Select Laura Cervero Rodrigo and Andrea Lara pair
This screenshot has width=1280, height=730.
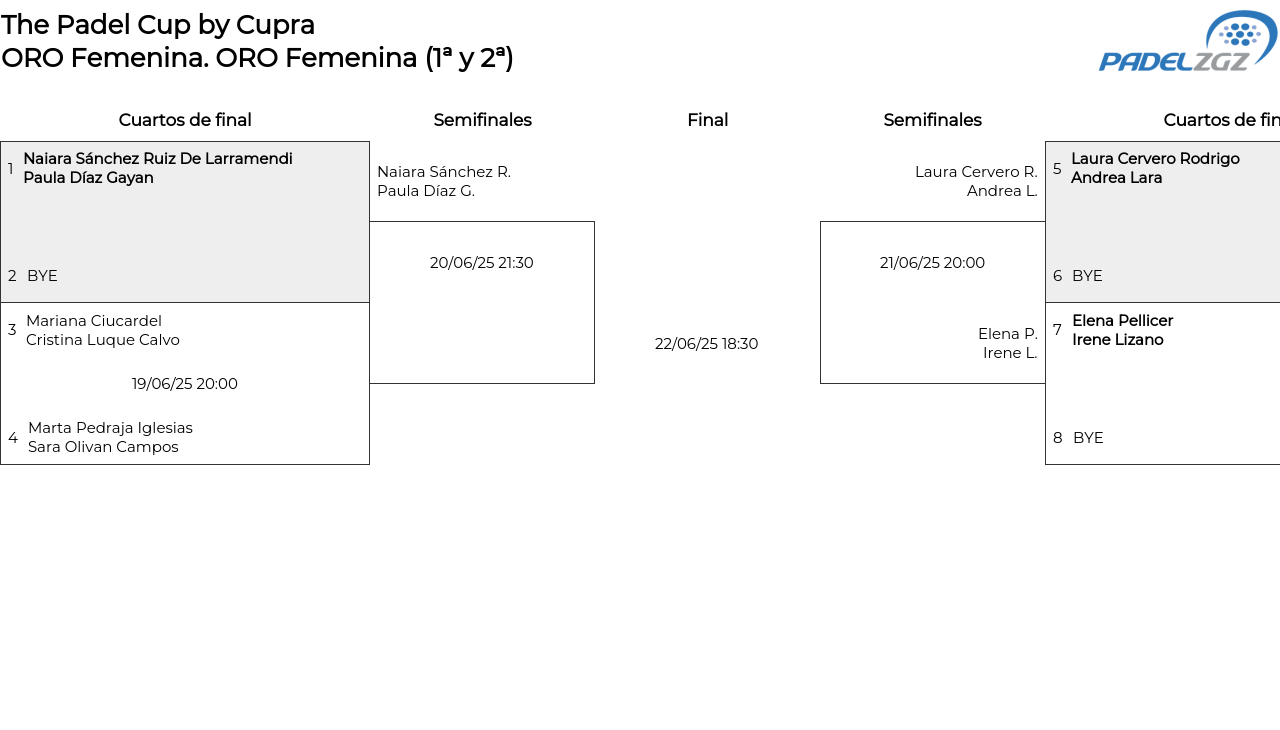pos(1154,168)
